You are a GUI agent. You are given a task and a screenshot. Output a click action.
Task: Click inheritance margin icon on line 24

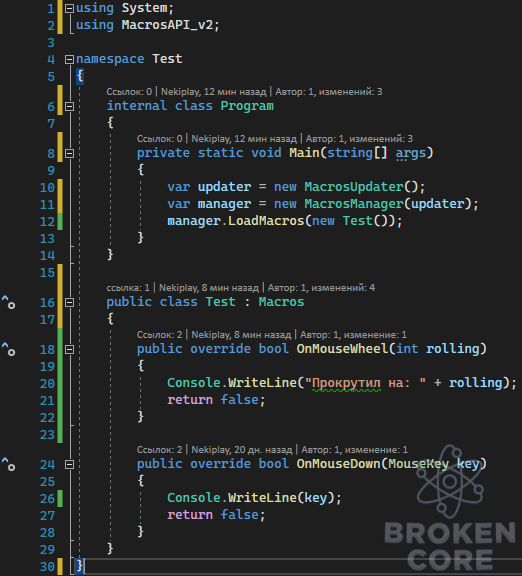tap(8, 464)
